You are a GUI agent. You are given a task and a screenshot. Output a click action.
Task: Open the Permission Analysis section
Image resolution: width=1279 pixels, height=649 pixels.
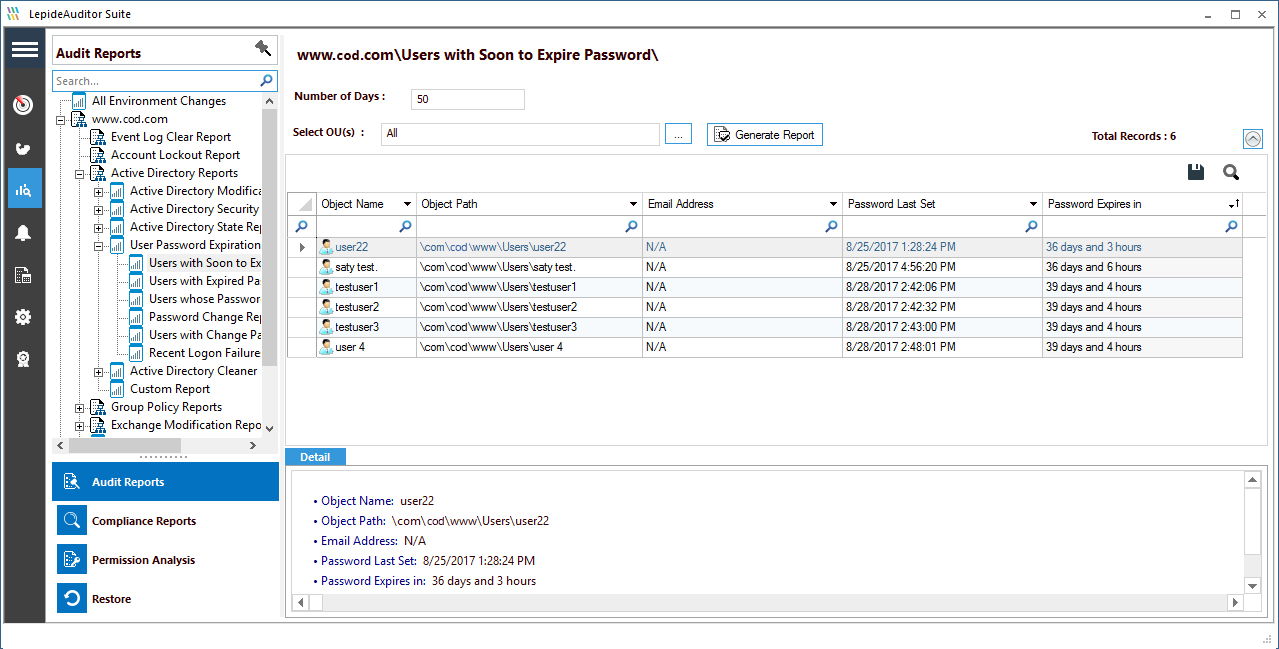point(165,560)
